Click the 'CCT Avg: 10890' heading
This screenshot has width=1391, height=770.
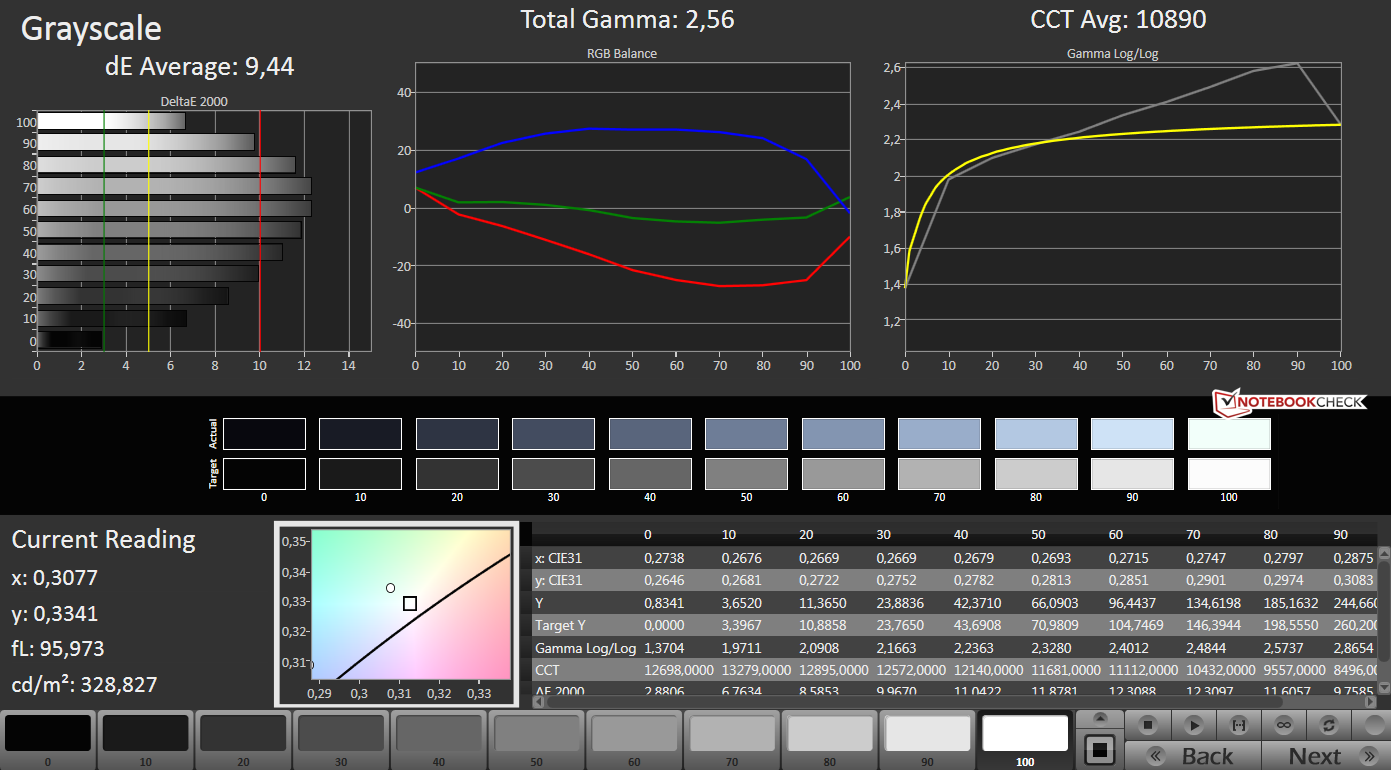click(1118, 19)
